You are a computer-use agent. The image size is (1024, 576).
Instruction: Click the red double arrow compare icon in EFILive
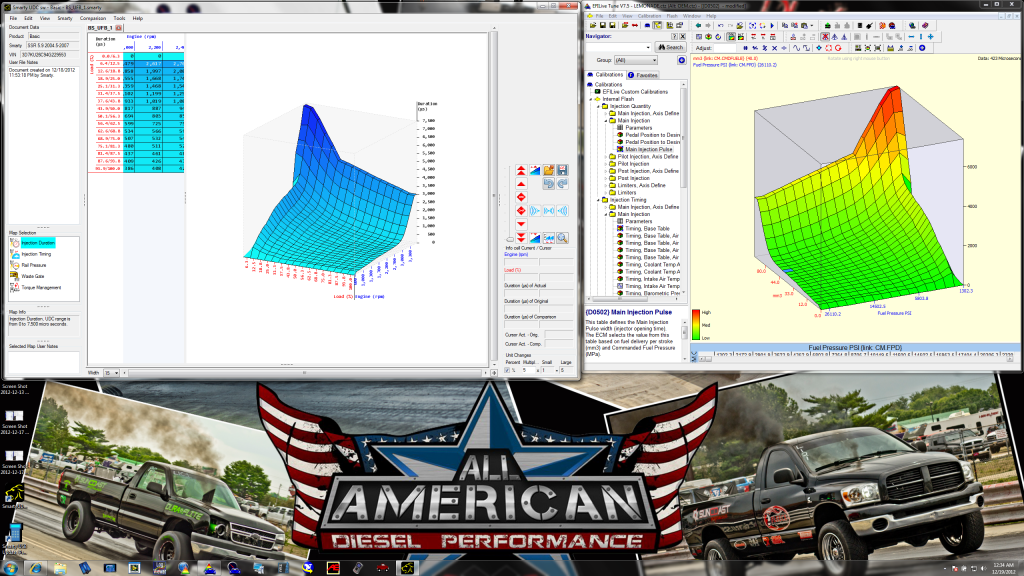pyautogui.click(x=635, y=25)
